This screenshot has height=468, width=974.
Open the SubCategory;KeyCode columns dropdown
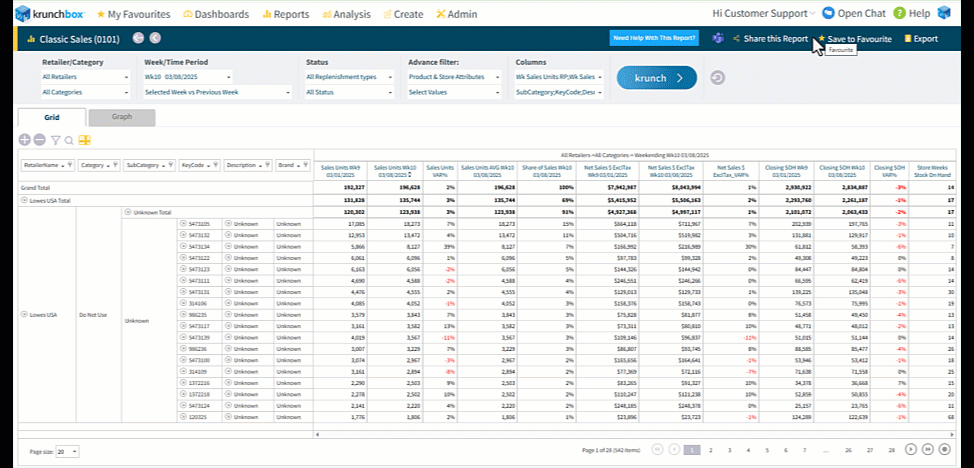tap(559, 93)
